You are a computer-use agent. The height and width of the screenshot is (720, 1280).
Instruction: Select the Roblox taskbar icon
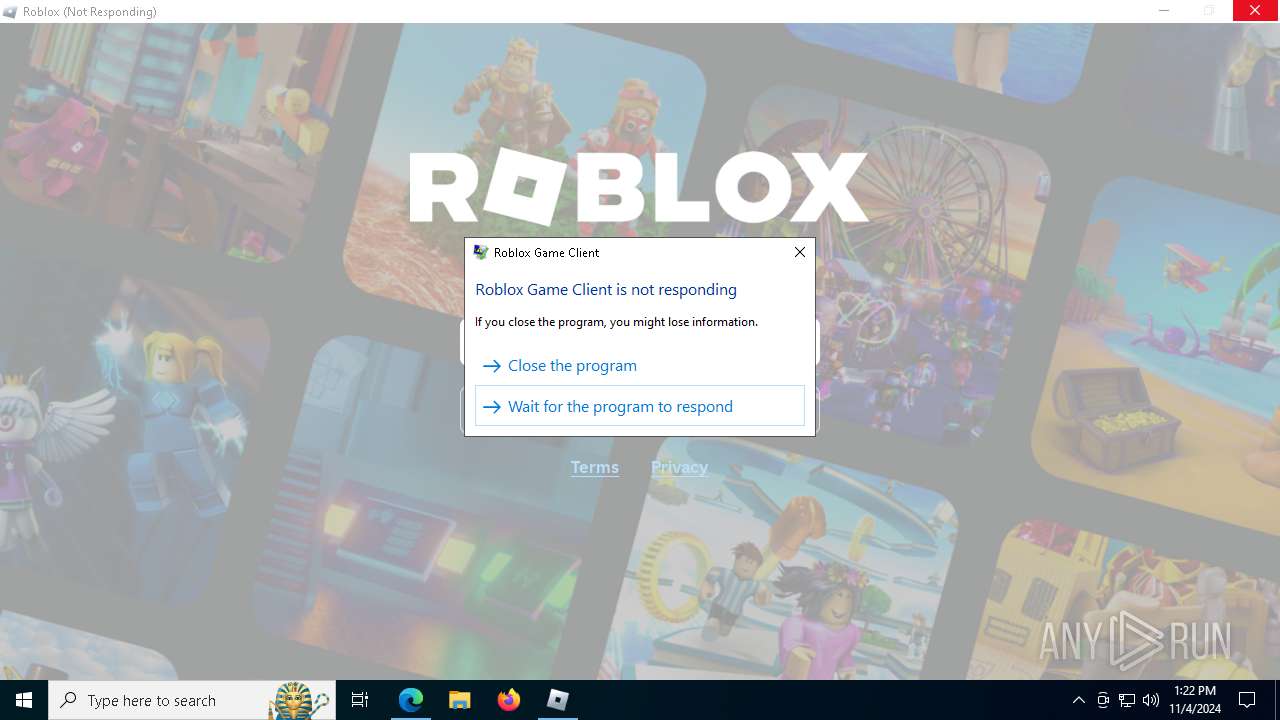click(558, 700)
